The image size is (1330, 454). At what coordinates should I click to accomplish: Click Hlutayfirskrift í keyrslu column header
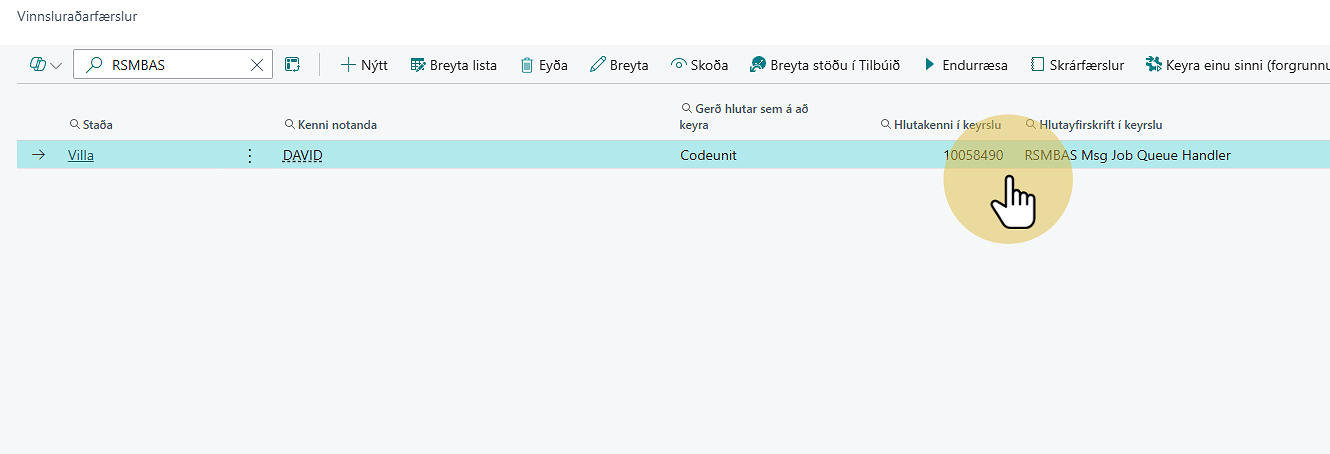pyautogui.click(x=1094, y=125)
